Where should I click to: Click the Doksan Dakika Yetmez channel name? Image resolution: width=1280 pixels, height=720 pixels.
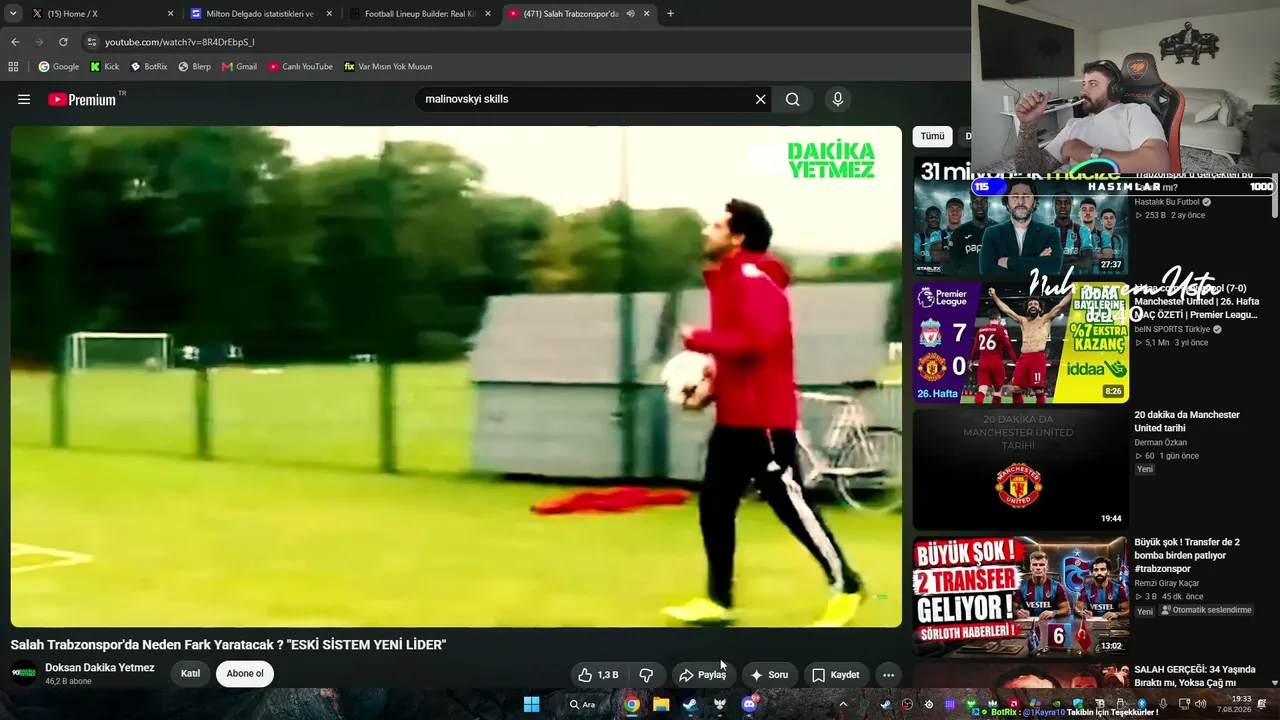[100, 667]
